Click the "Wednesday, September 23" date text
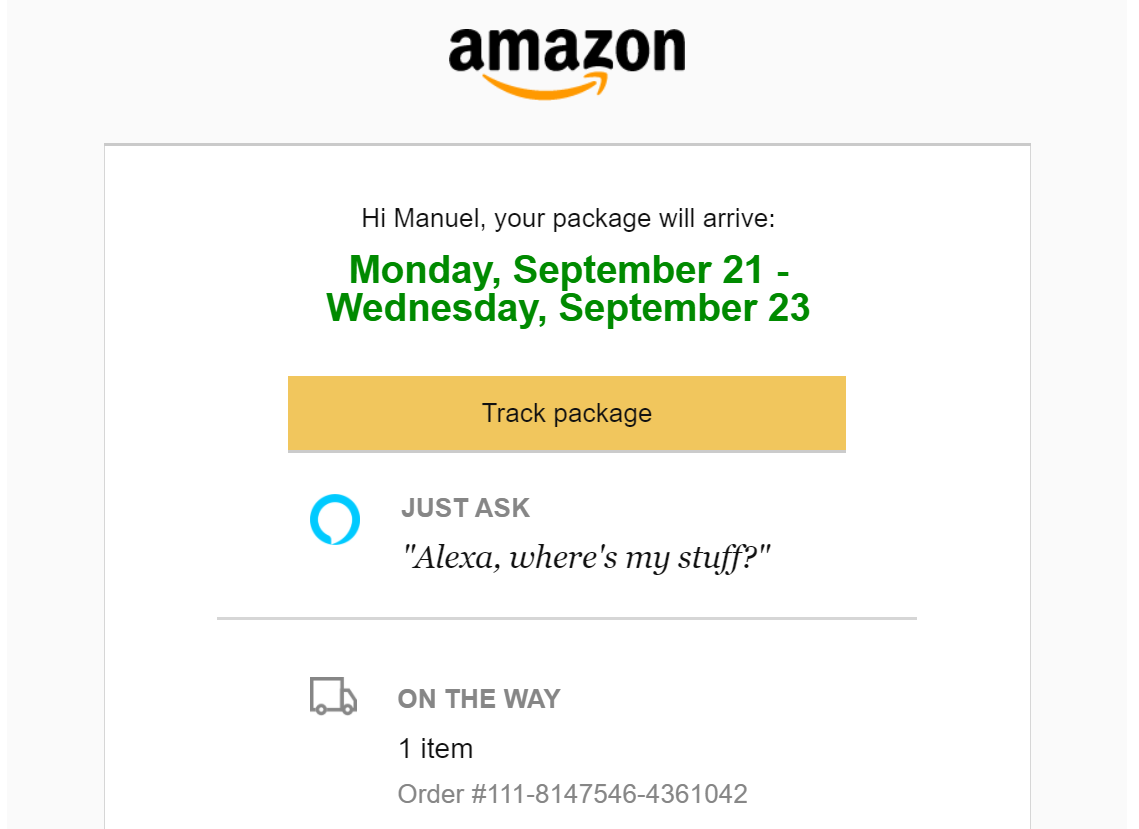 point(568,308)
